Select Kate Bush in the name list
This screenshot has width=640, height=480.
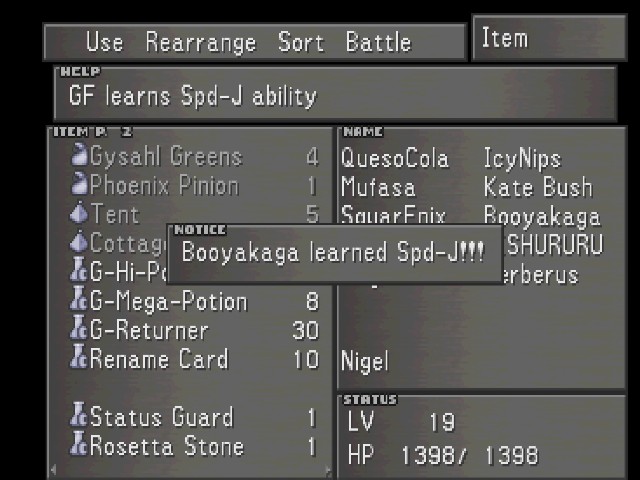[538, 187]
